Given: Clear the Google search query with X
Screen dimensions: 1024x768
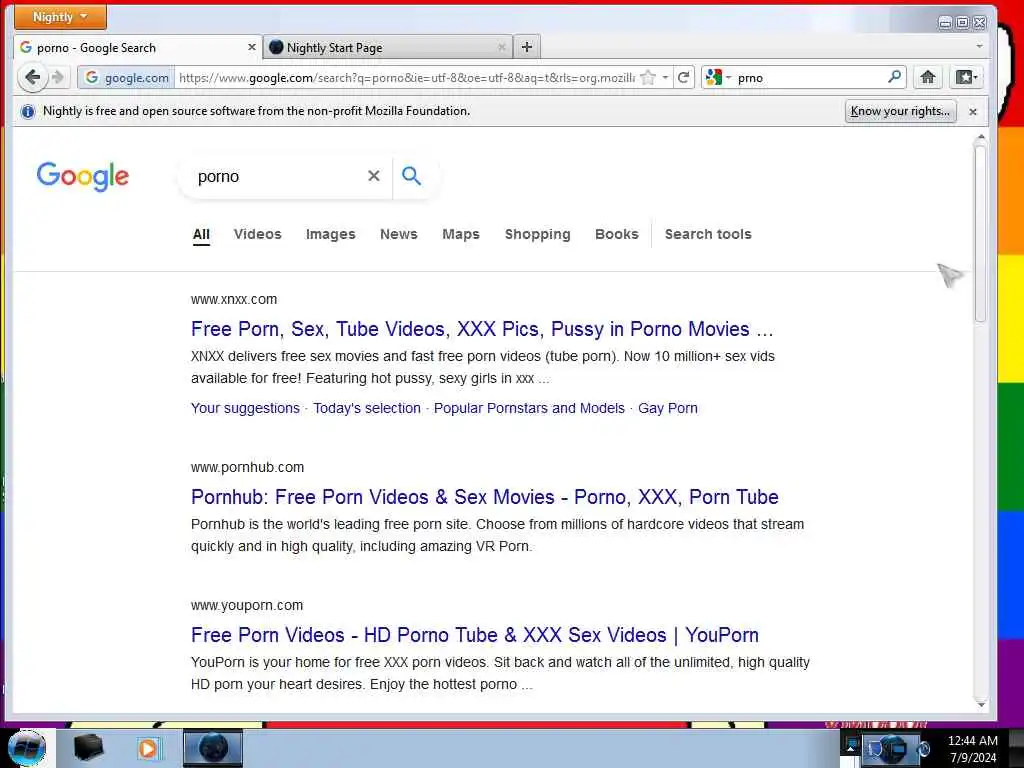Looking at the screenshot, I should (x=374, y=176).
